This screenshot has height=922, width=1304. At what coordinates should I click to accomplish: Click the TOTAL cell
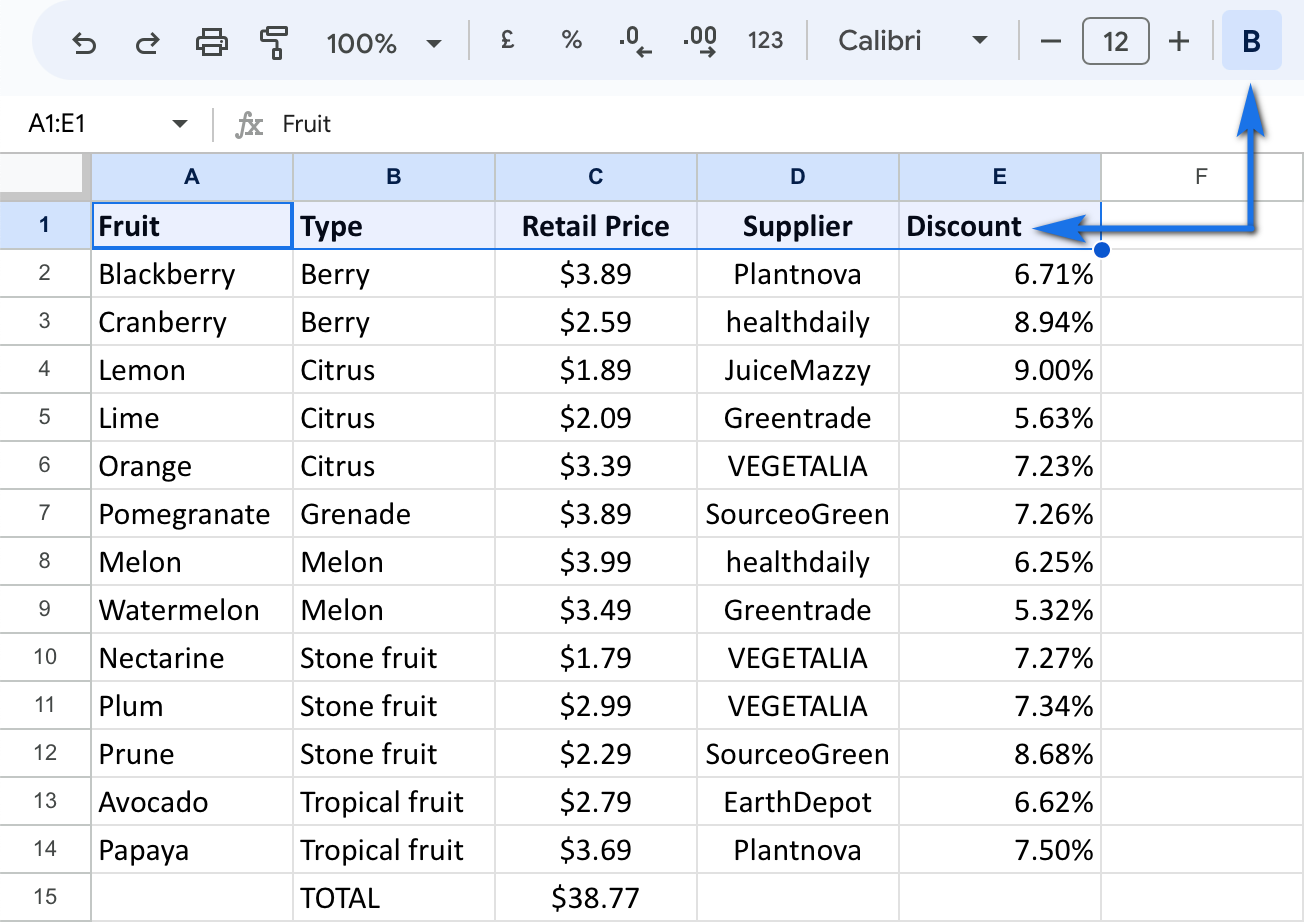tap(394, 898)
